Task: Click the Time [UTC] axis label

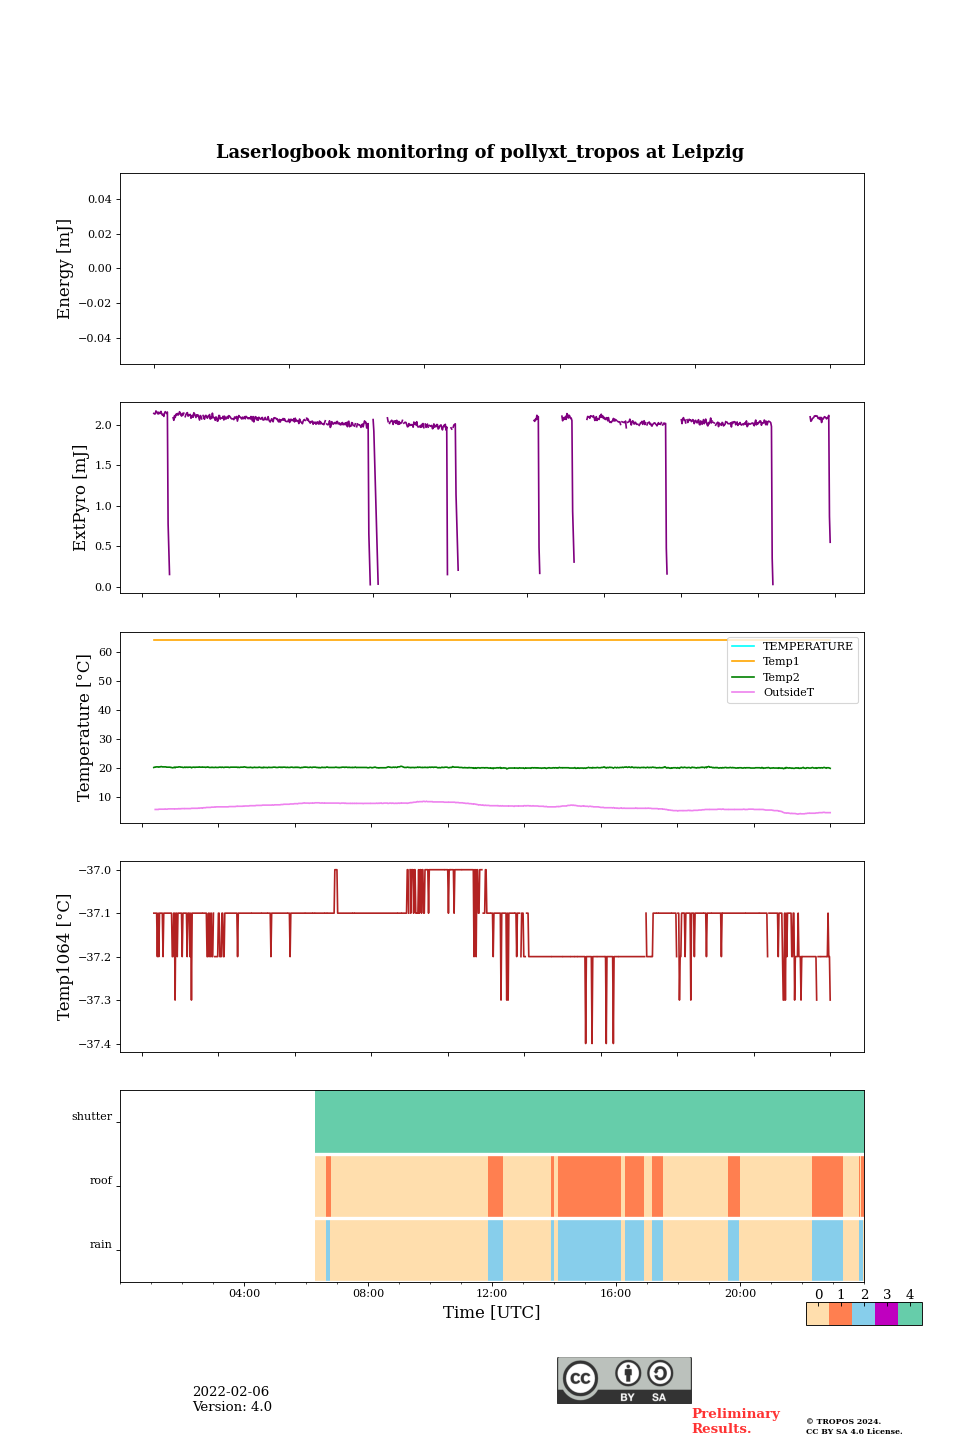Action: click(x=492, y=1312)
